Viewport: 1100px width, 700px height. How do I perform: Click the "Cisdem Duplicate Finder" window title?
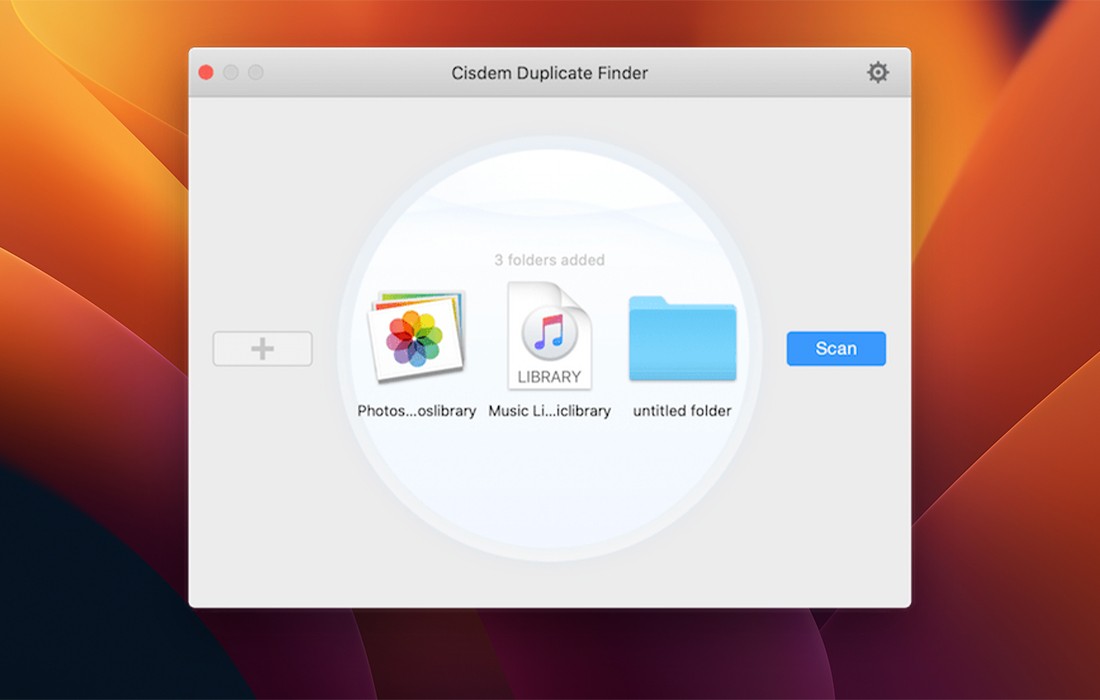tap(549, 73)
